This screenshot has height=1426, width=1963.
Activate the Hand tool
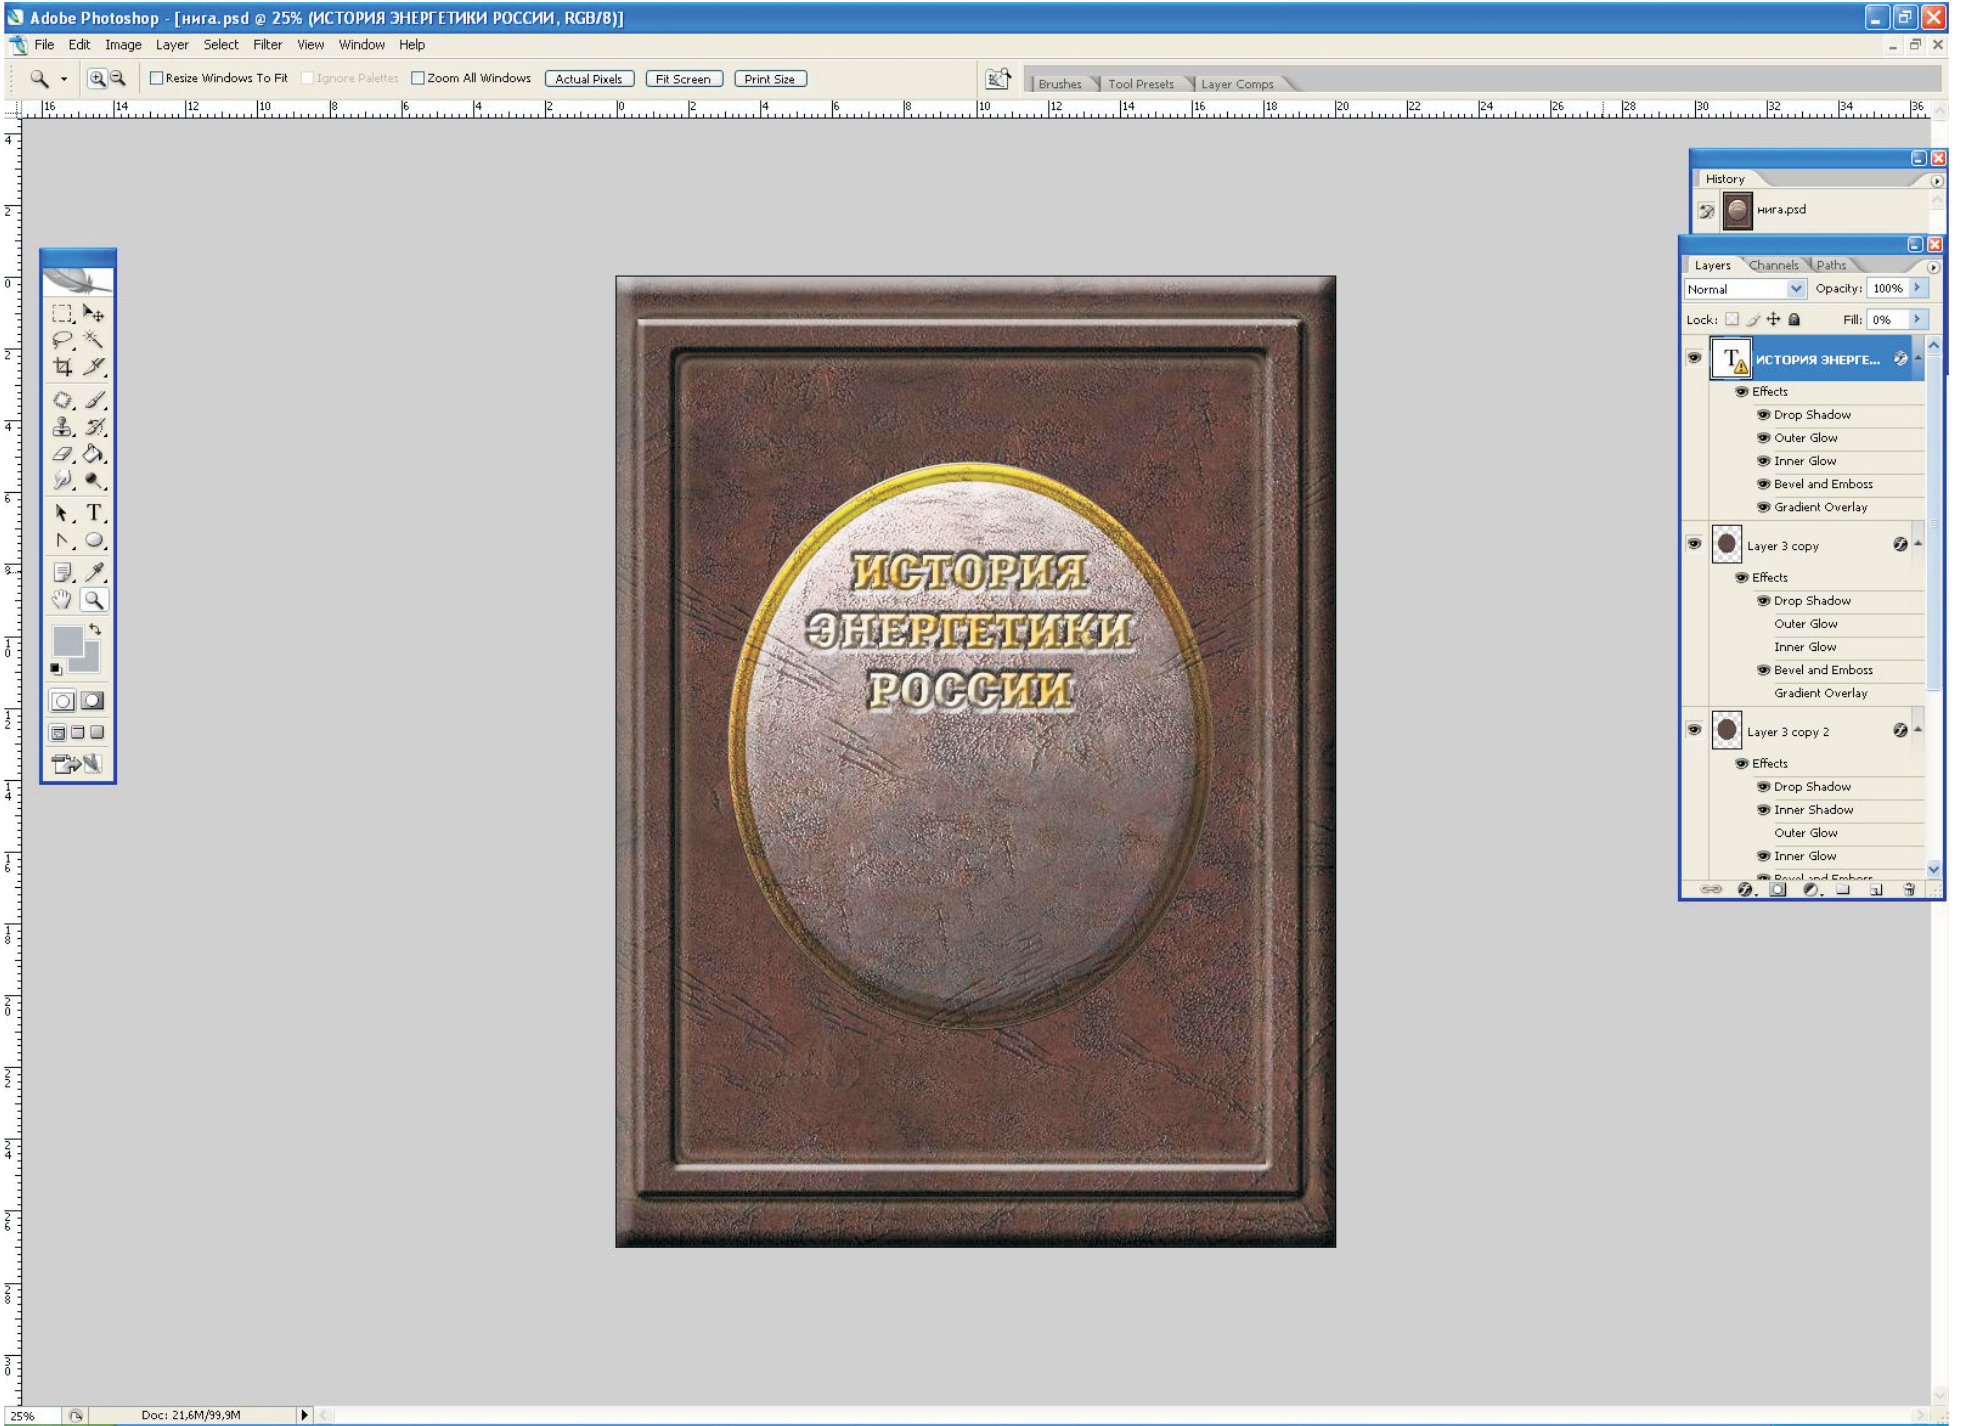tap(62, 600)
